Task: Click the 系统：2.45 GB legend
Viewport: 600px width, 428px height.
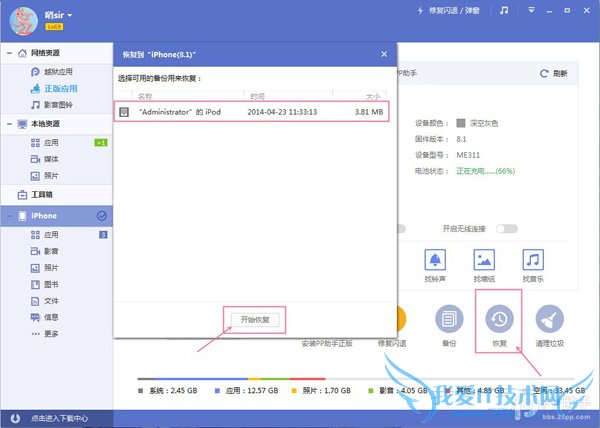Action: coord(168,391)
